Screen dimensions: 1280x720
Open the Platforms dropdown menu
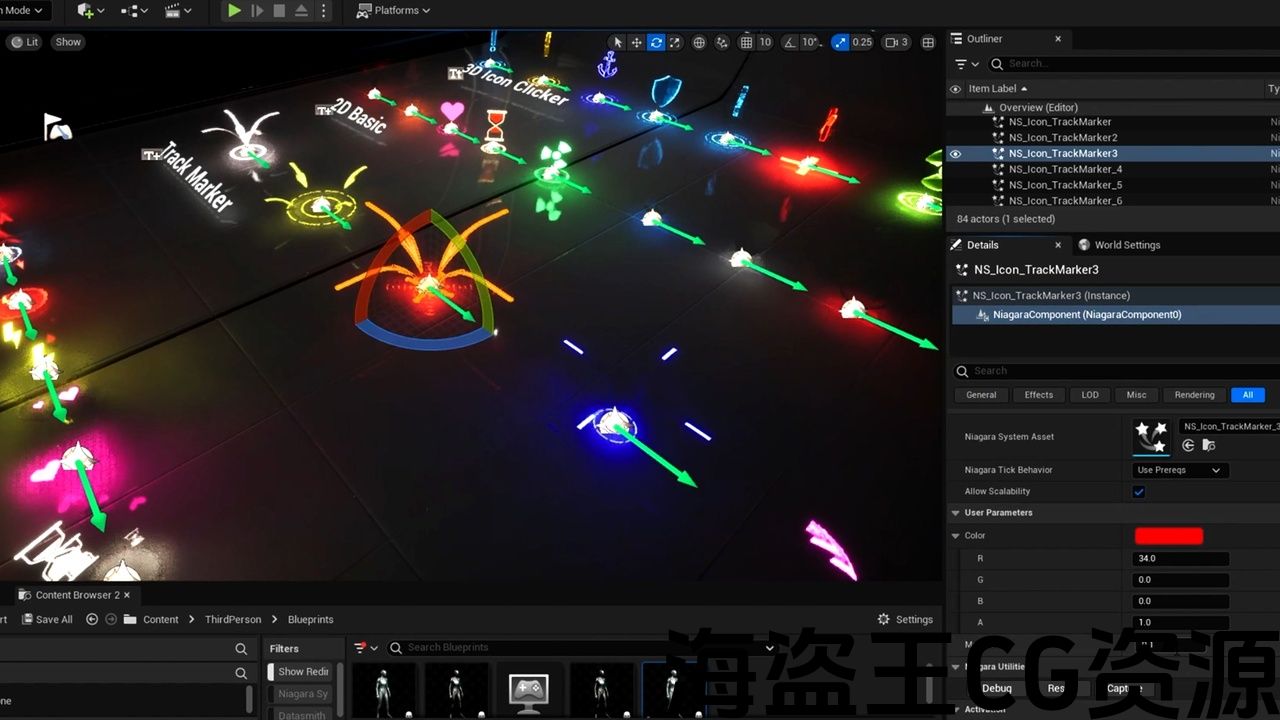pos(394,11)
